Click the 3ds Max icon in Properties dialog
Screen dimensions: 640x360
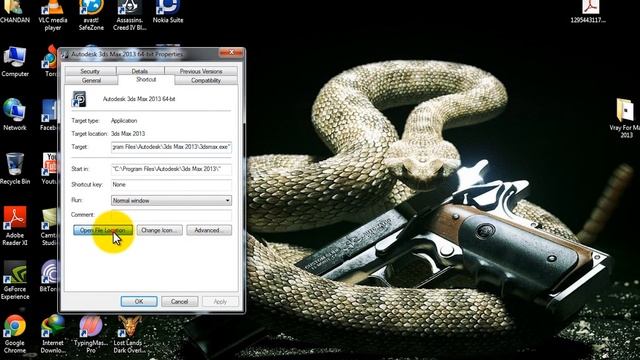click(79, 99)
